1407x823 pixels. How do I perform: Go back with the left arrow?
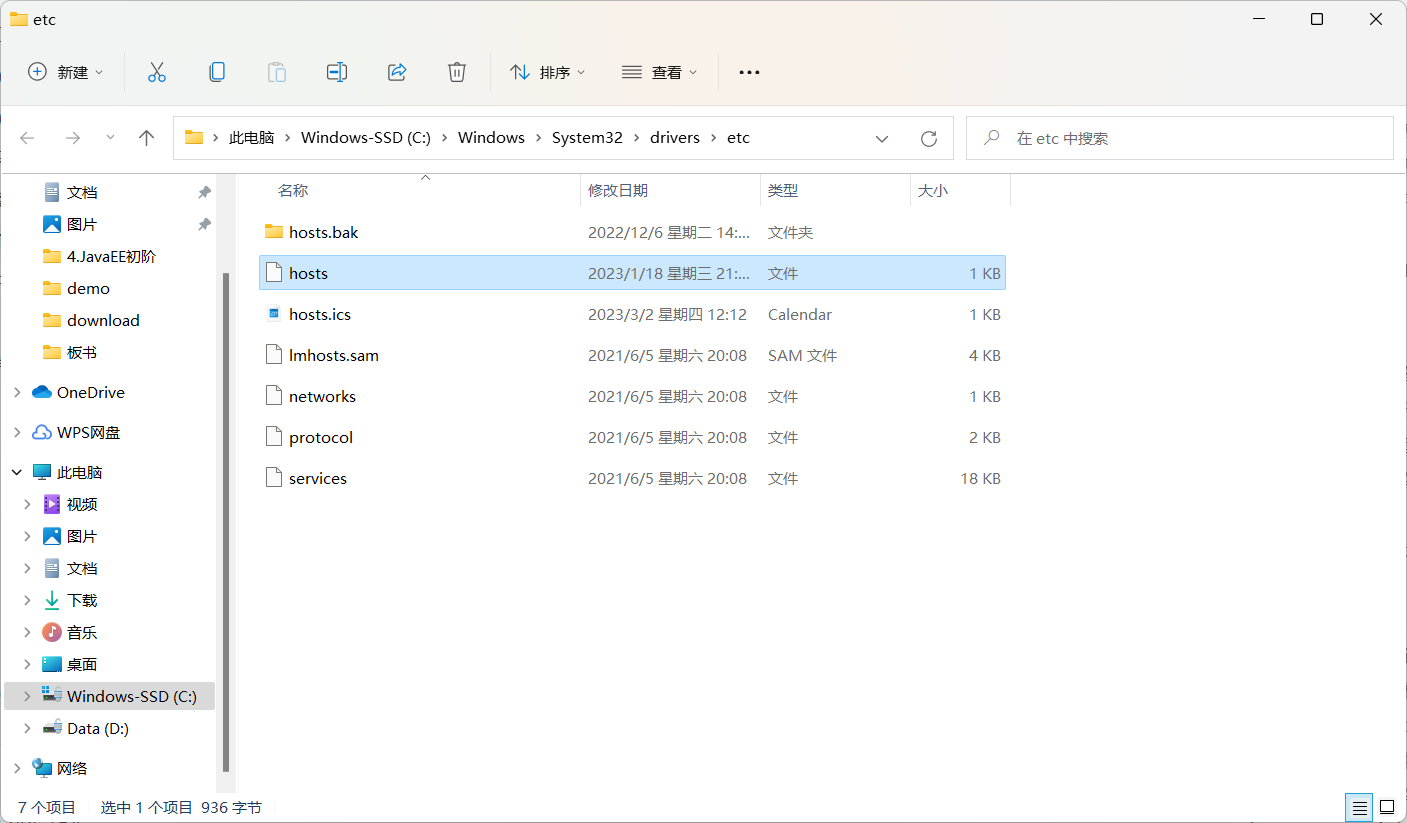point(28,138)
